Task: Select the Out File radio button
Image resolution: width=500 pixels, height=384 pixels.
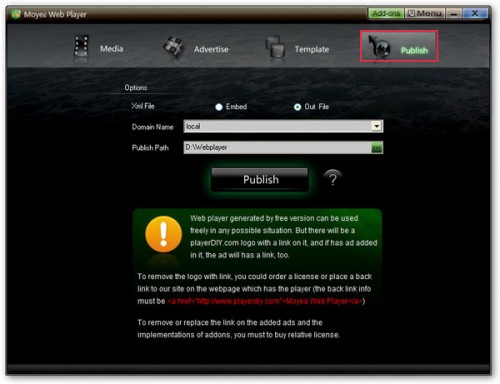Action: pyautogui.click(x=297, y=107)
